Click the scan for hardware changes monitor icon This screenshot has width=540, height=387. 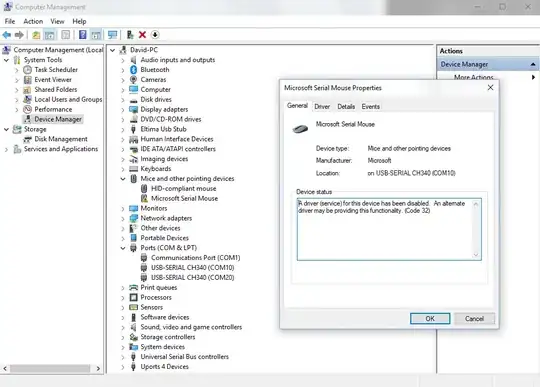[x=112, y=35]
